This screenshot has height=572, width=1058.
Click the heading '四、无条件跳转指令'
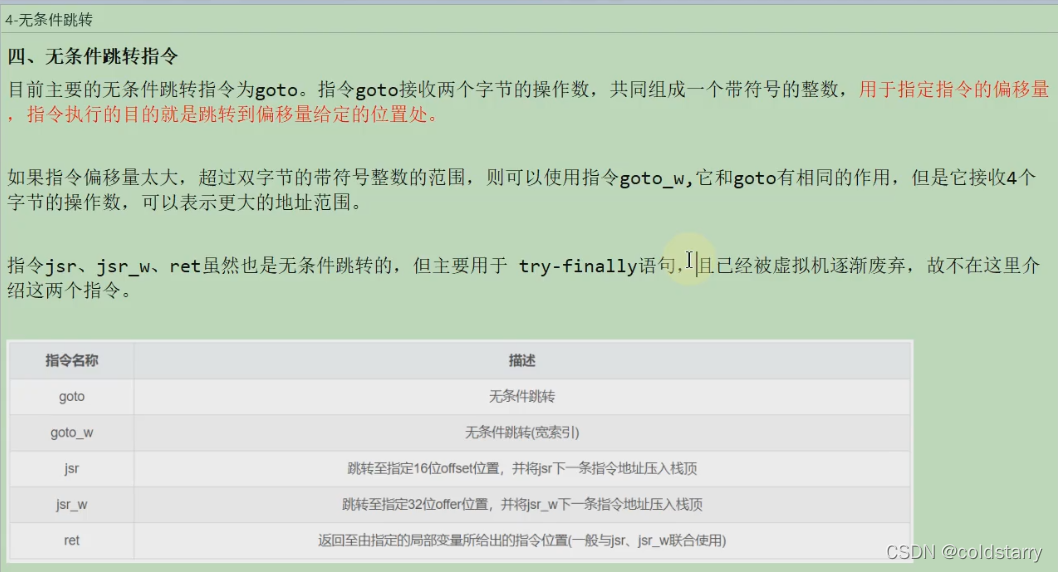(x=92, y=56)
